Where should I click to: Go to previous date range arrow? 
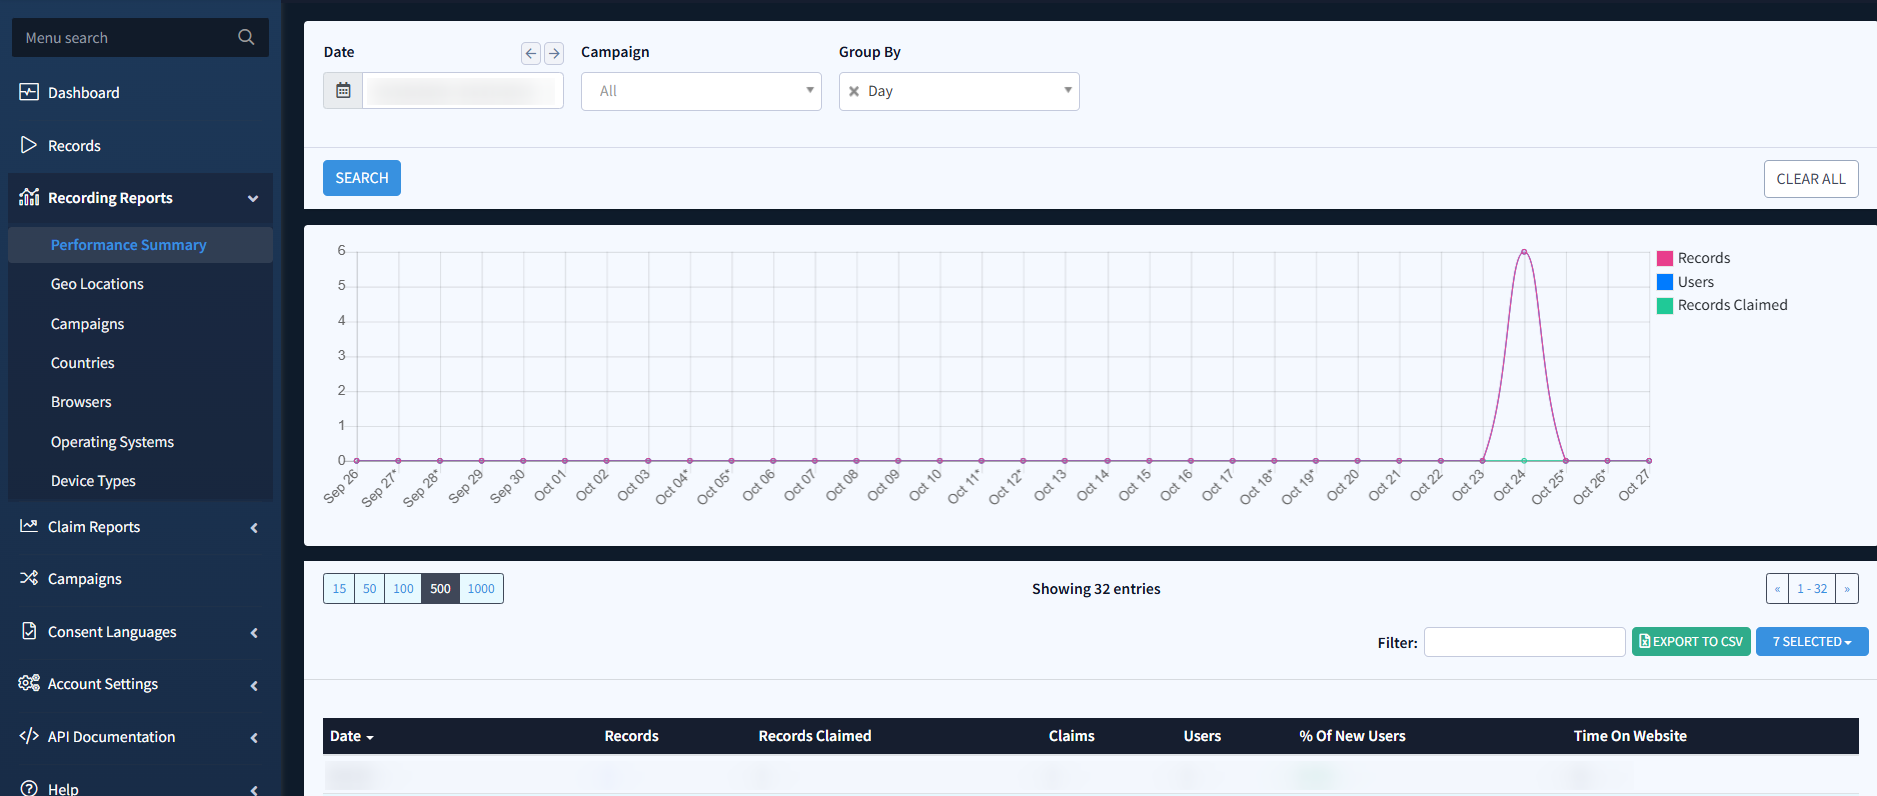pos(531,54)
